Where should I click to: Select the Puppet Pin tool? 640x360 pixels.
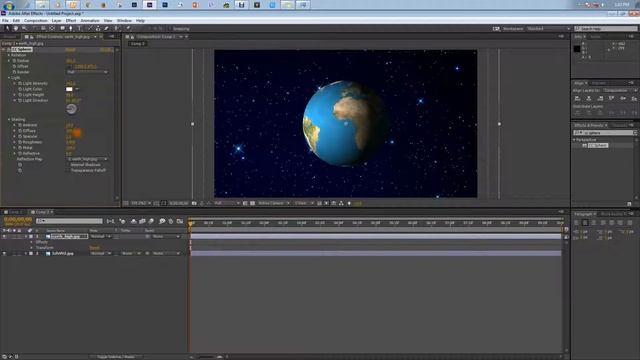pos(128,28)
